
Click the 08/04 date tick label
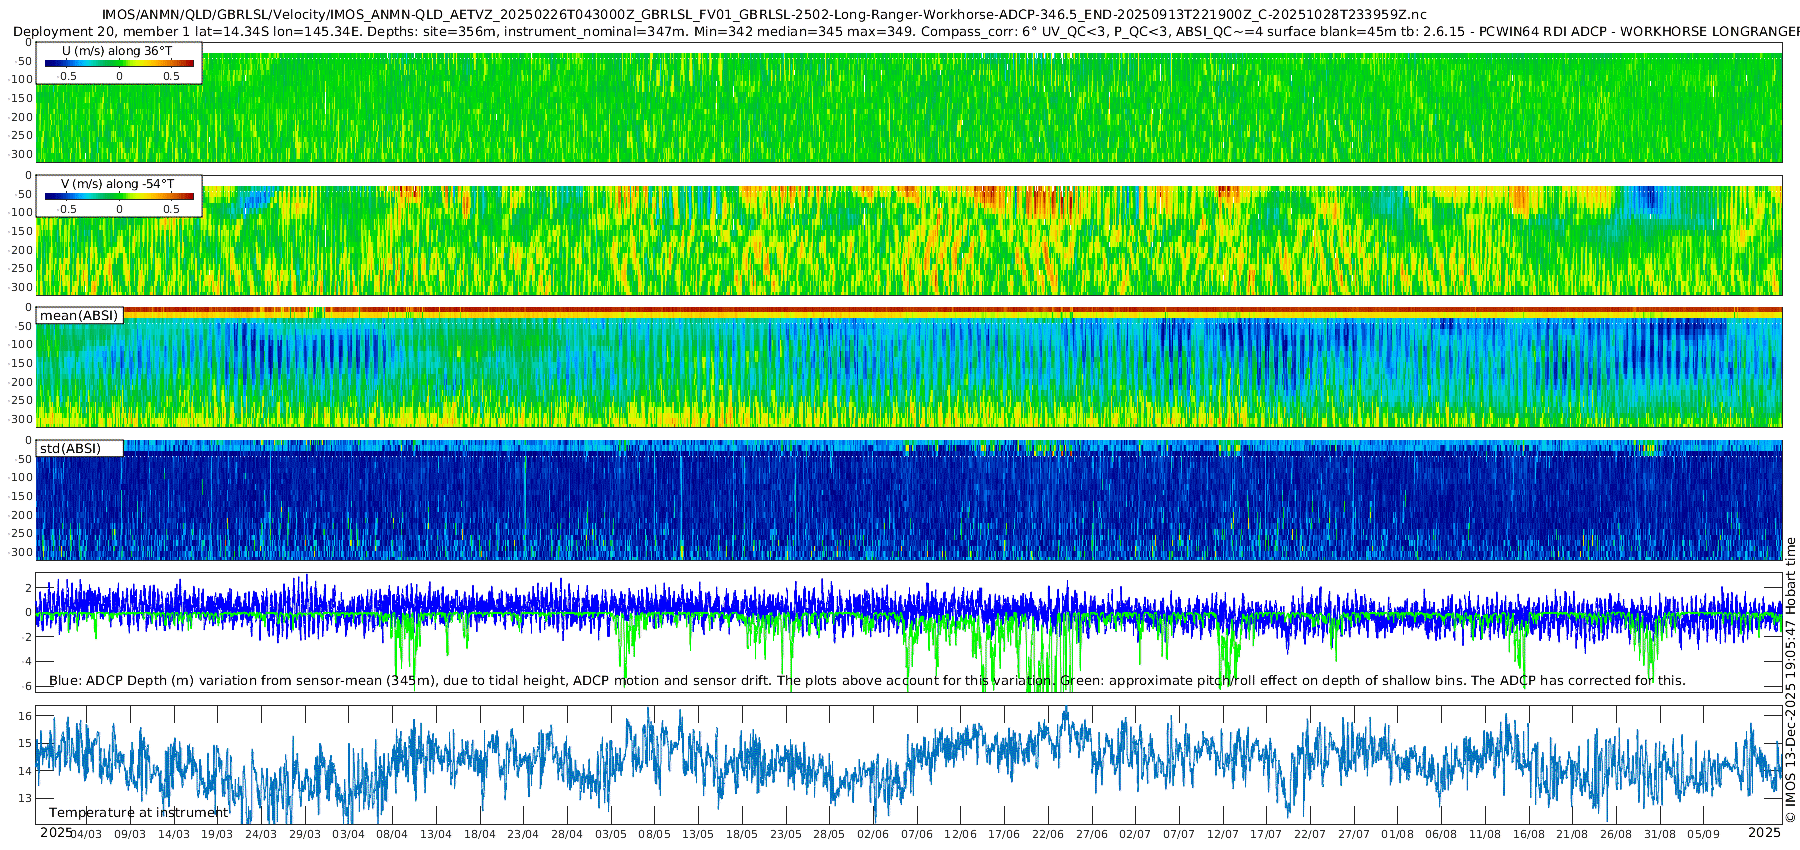pos(392,834)
